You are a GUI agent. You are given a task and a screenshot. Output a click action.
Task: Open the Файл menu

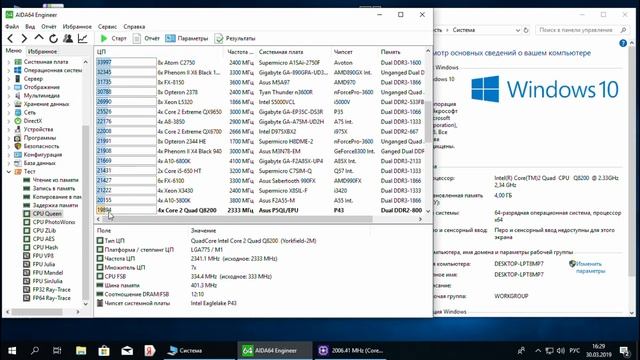tap(12, 27)
